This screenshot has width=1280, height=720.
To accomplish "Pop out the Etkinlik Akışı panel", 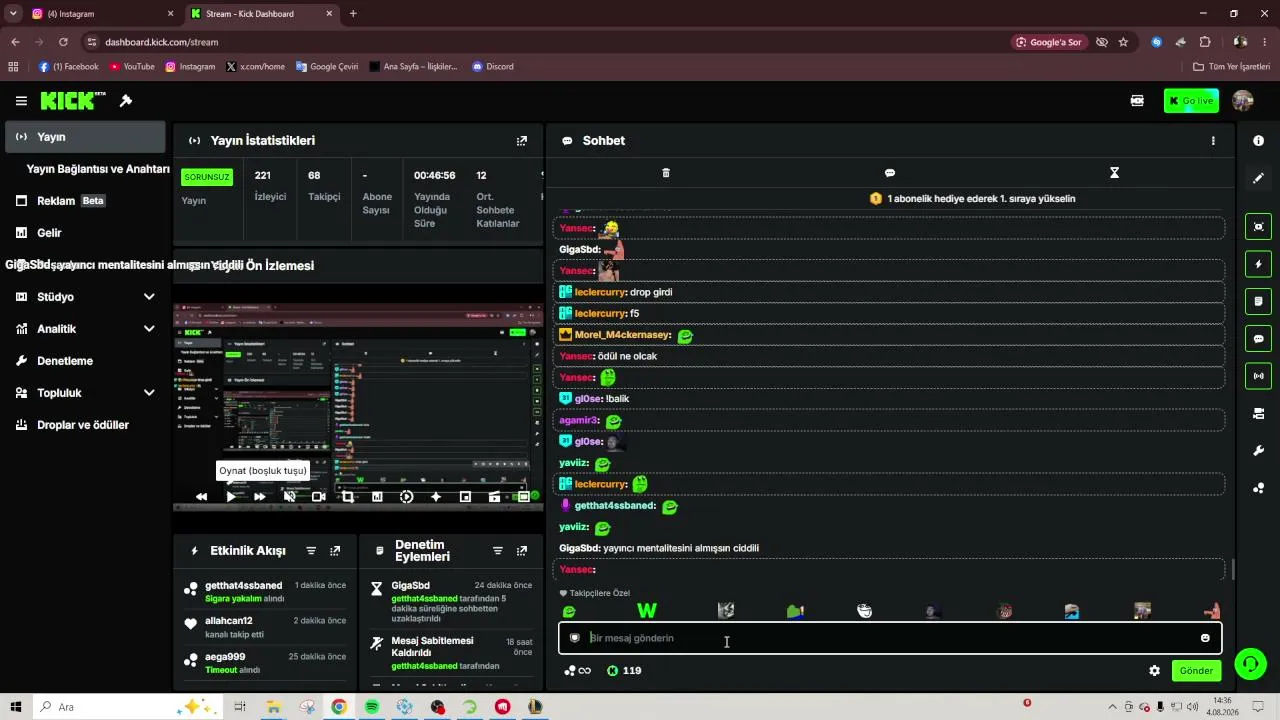I will point(335,551).
